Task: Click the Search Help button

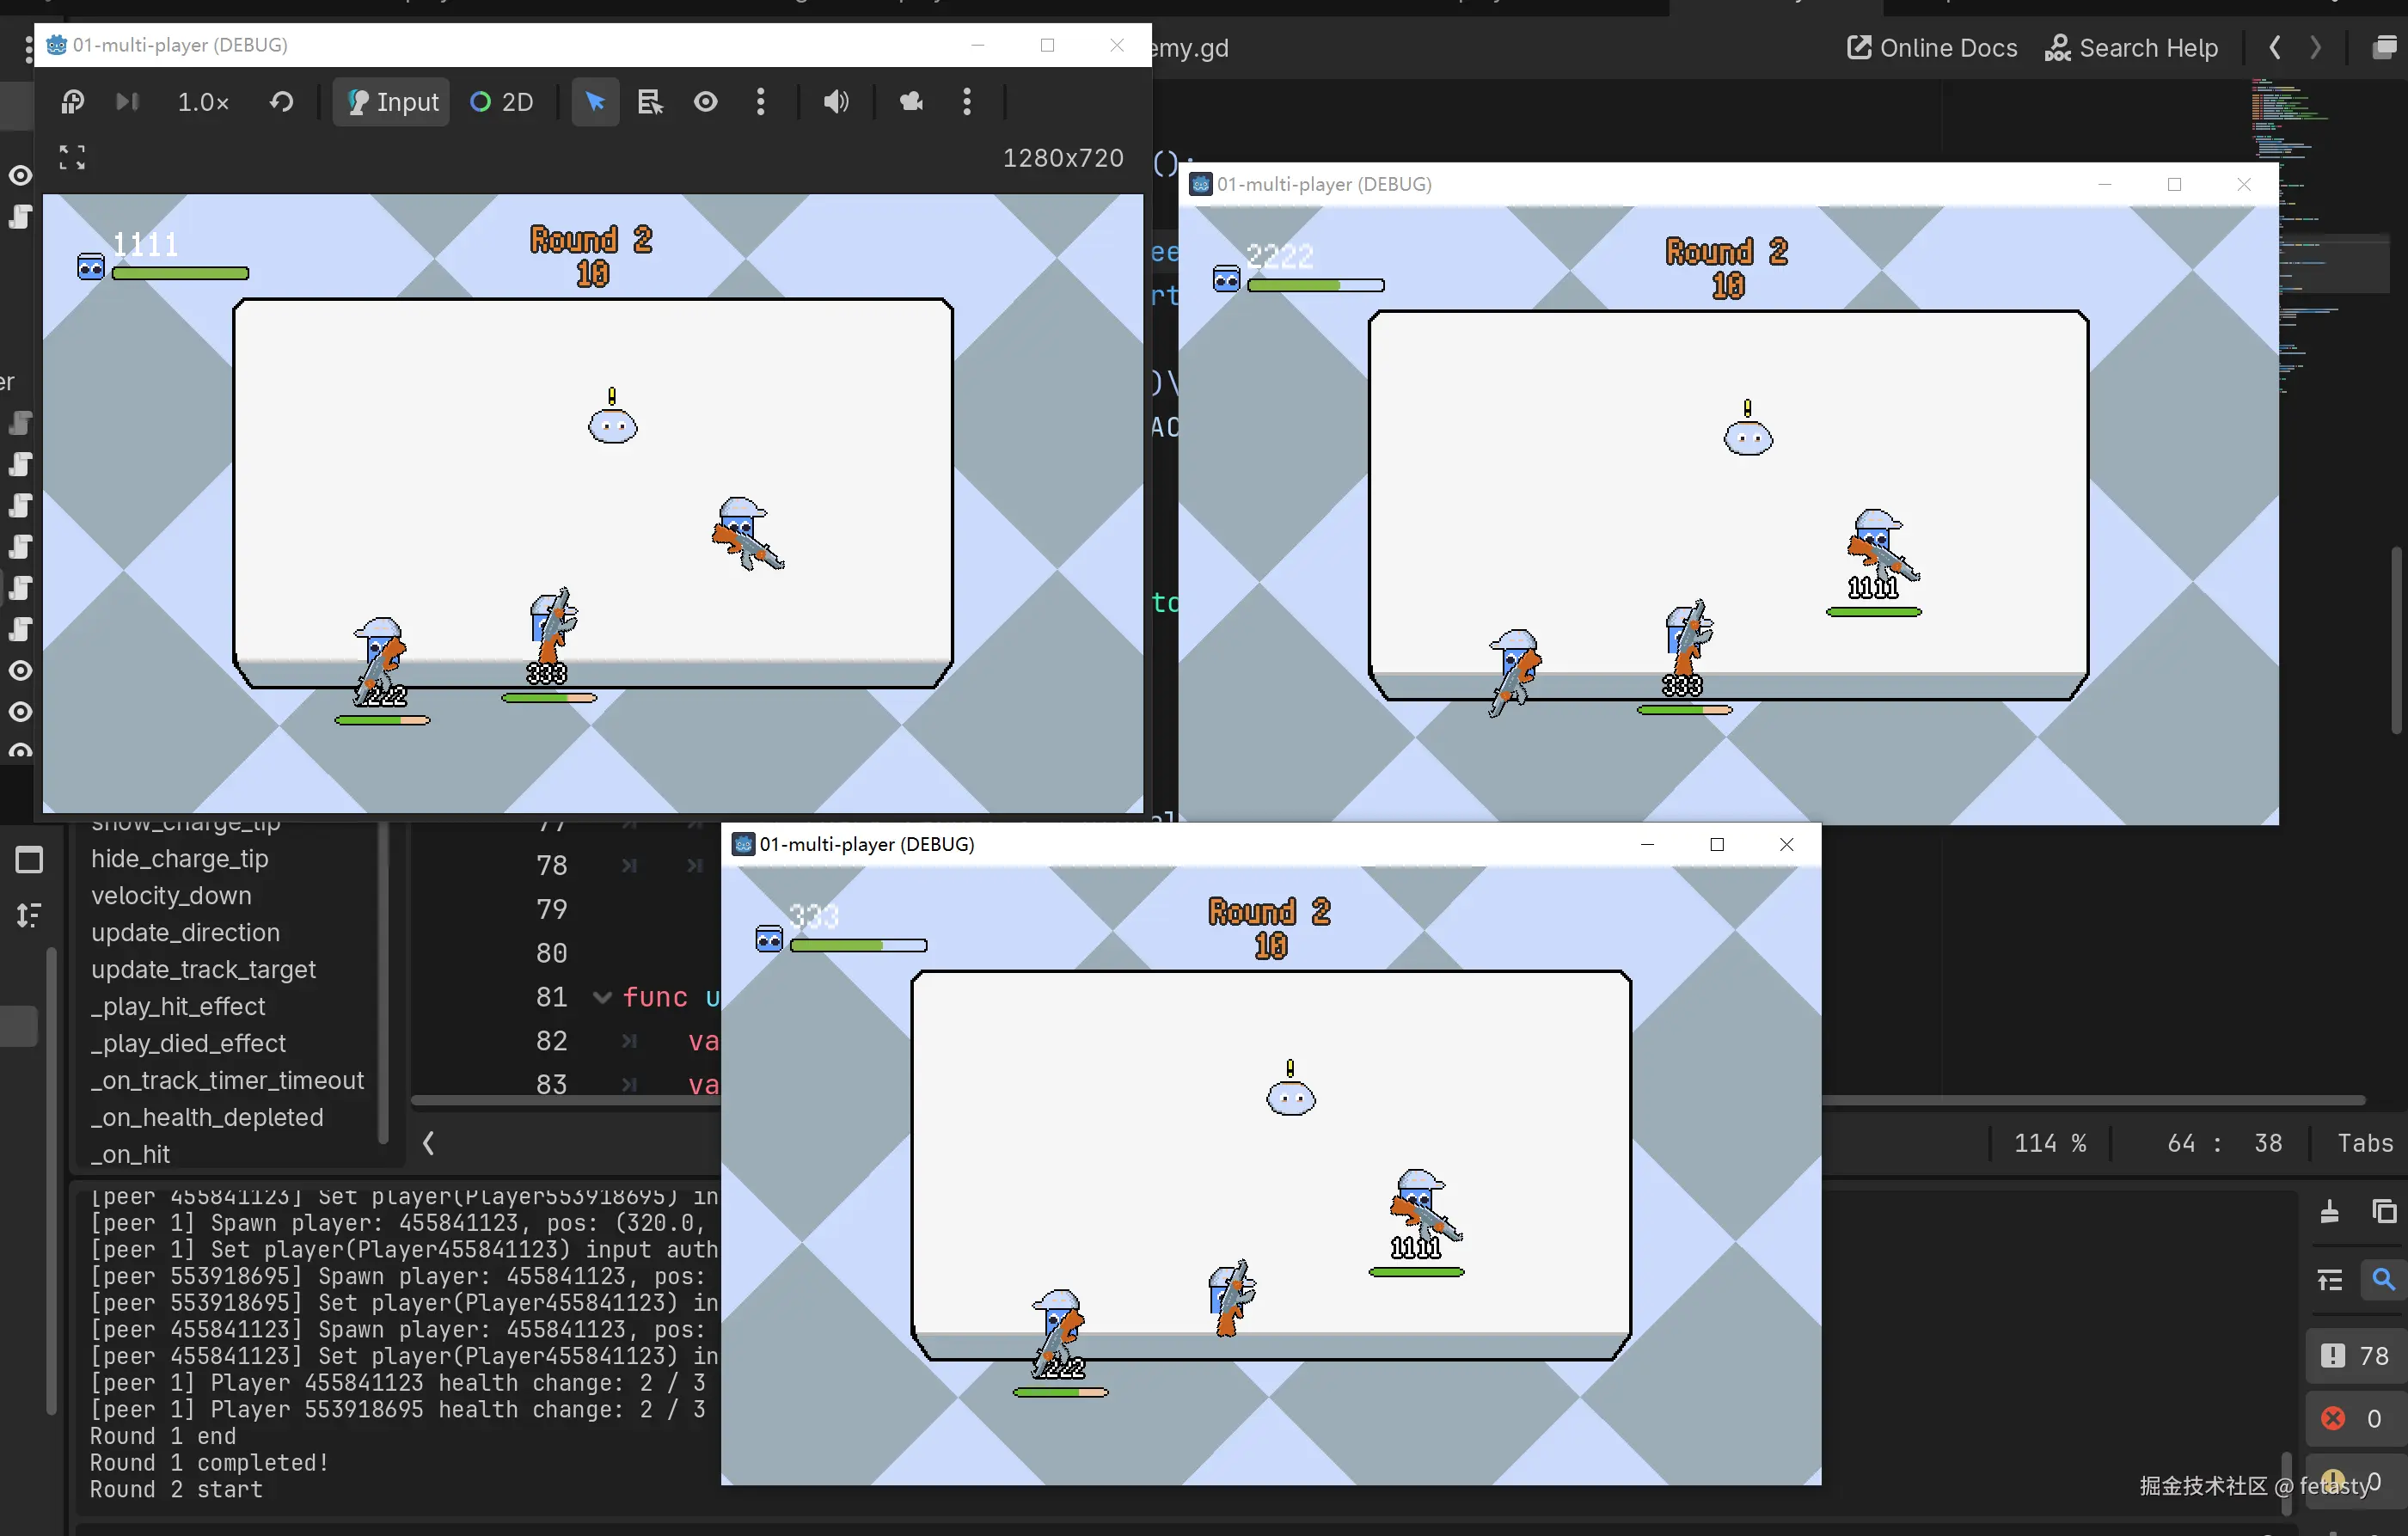Action: pos(2132,48)
